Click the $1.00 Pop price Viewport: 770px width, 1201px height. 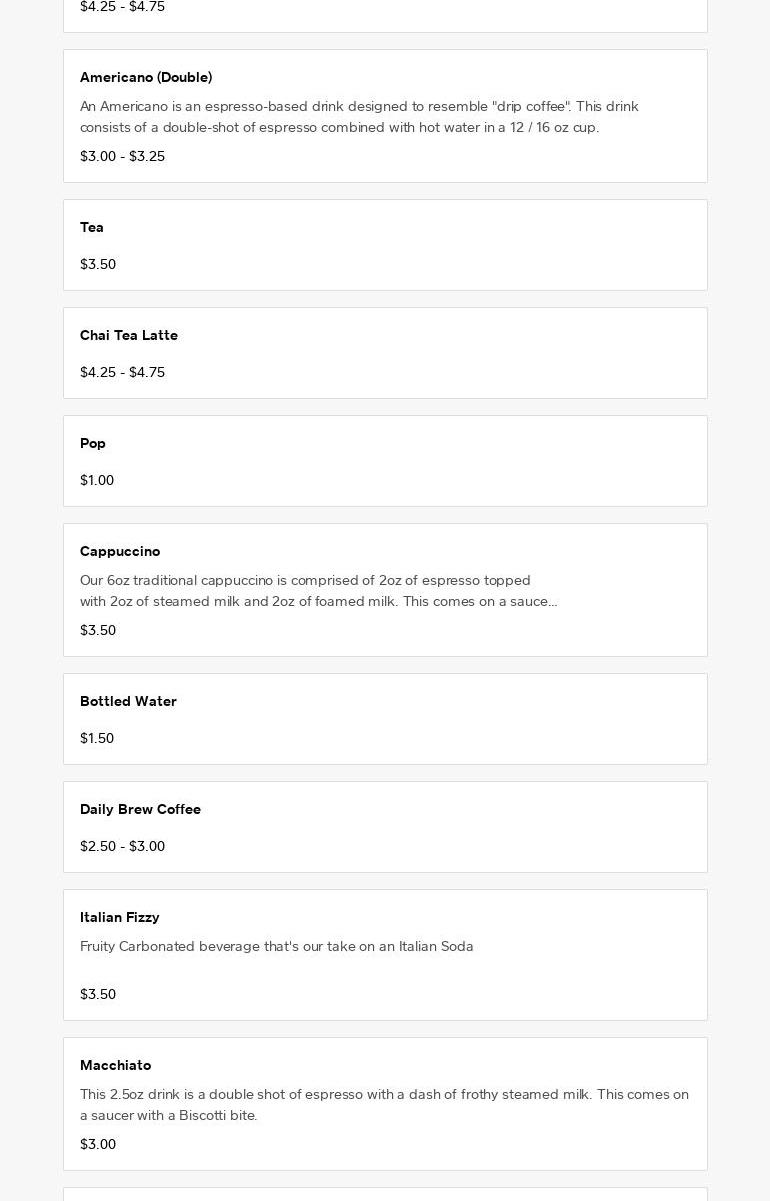(x=97, y=480)
